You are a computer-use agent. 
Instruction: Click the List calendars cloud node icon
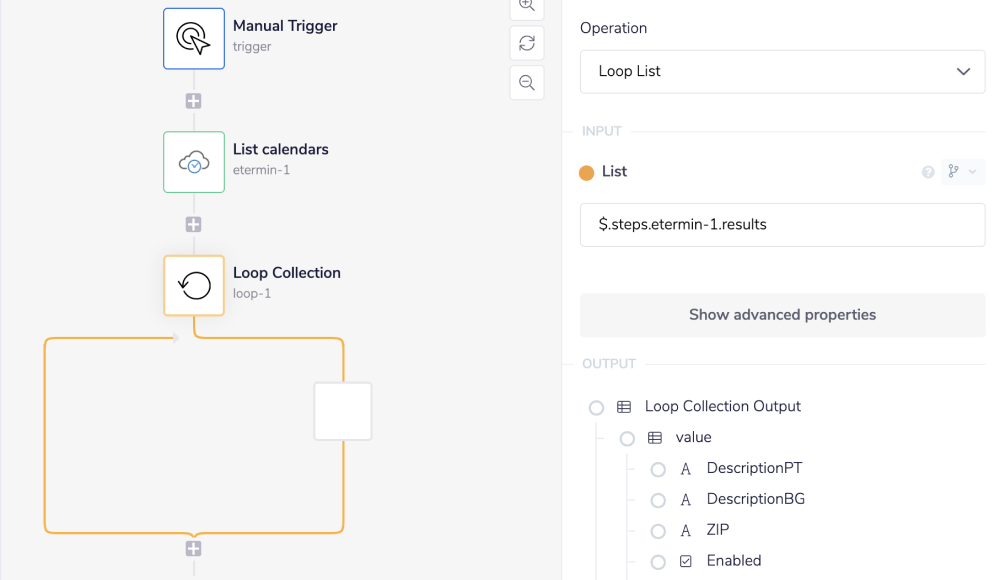[x=194, y=162]
